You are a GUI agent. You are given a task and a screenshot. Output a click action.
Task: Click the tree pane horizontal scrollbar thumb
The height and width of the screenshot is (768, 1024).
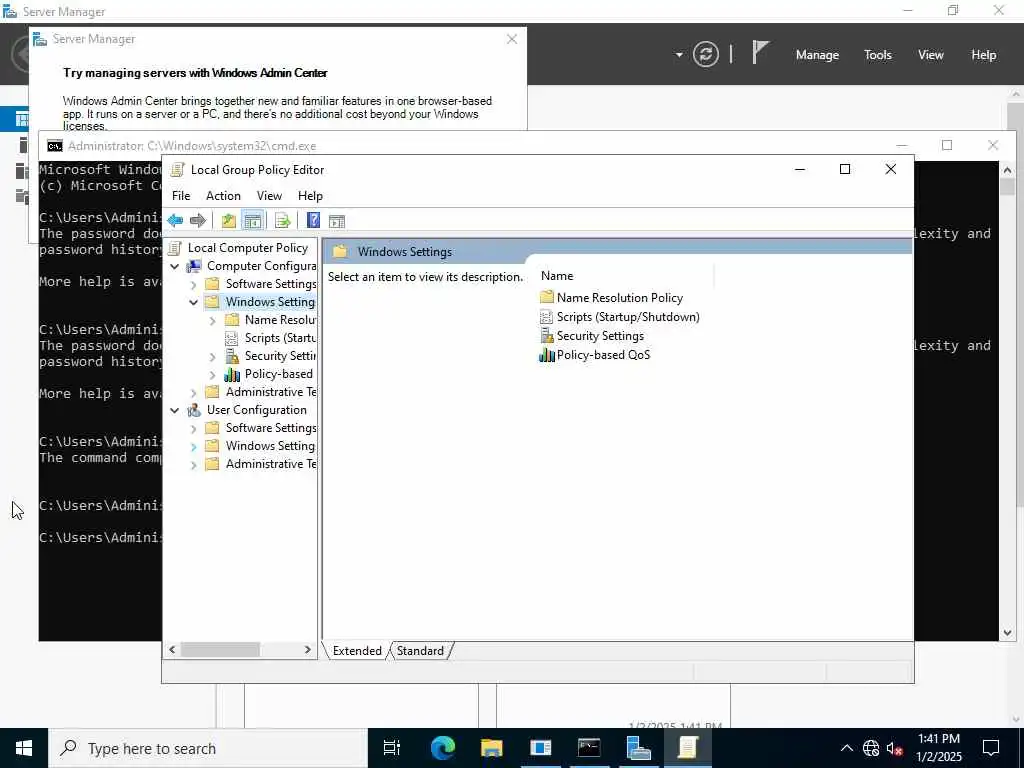point(220,650)
